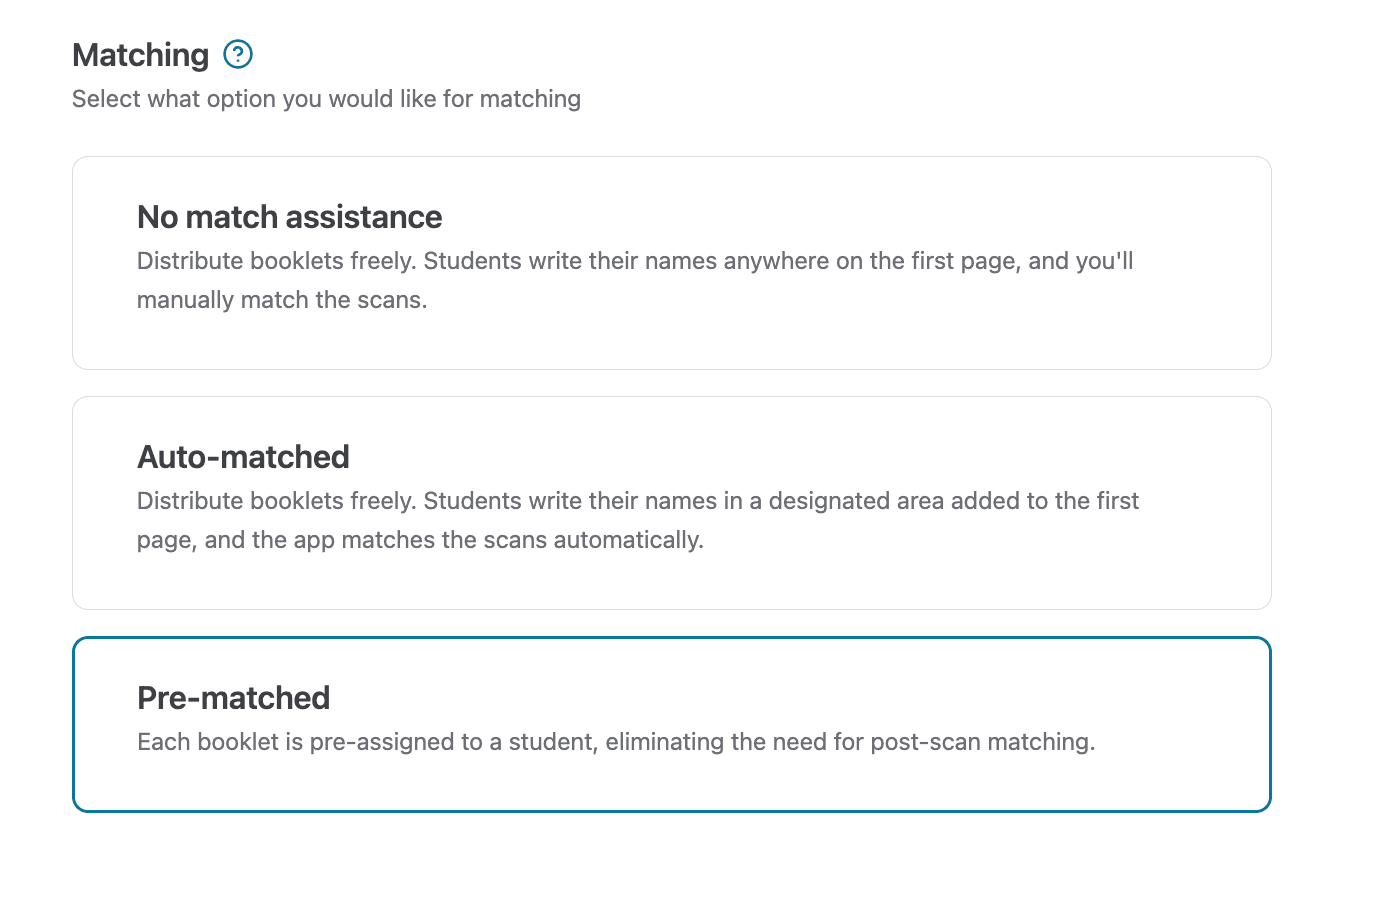The image size is (1384, 900).
Task: Click the Auto-matched description text
Action: point(638,520)
